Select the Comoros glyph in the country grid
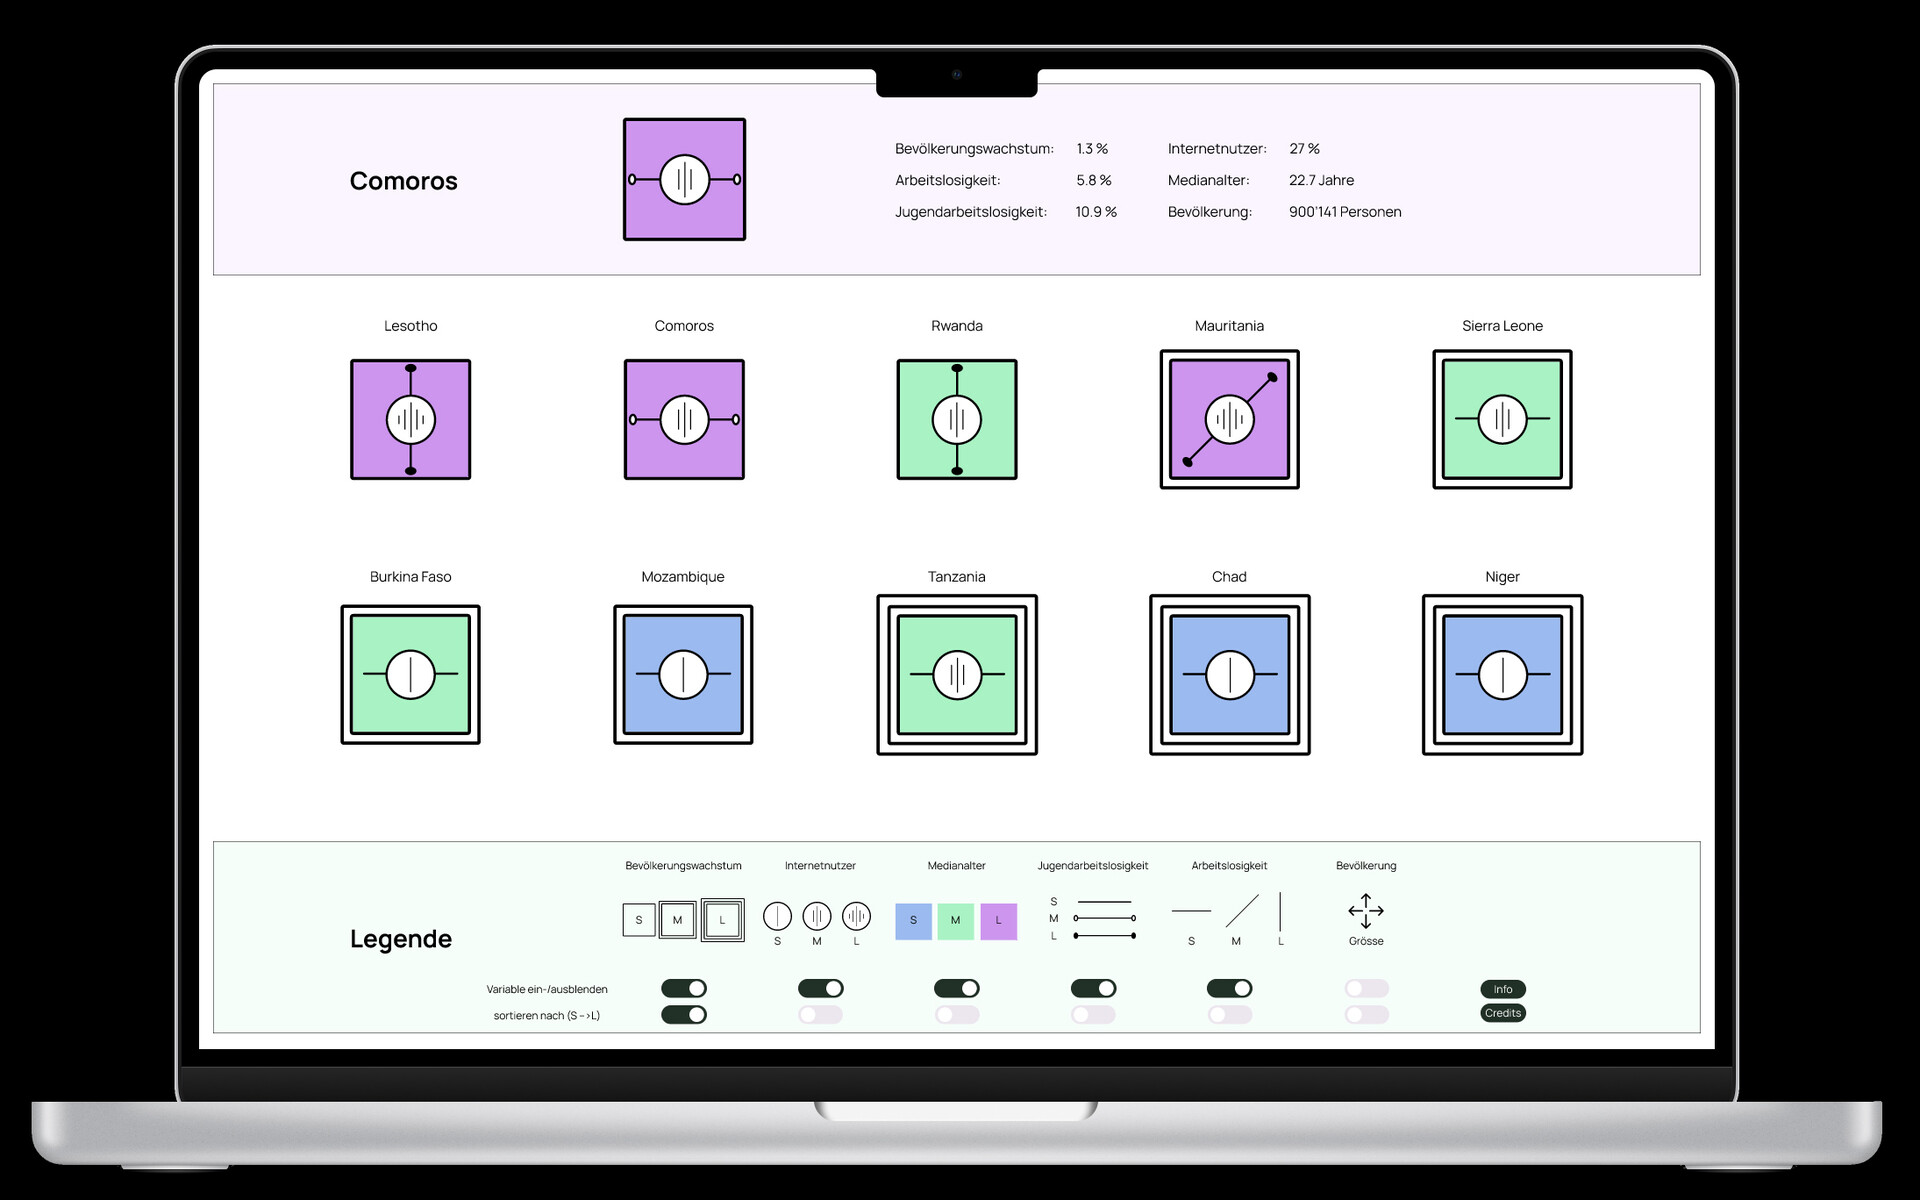This screenshot has width=1920, height=1200. pyautogui.click(x=684, y=419)
